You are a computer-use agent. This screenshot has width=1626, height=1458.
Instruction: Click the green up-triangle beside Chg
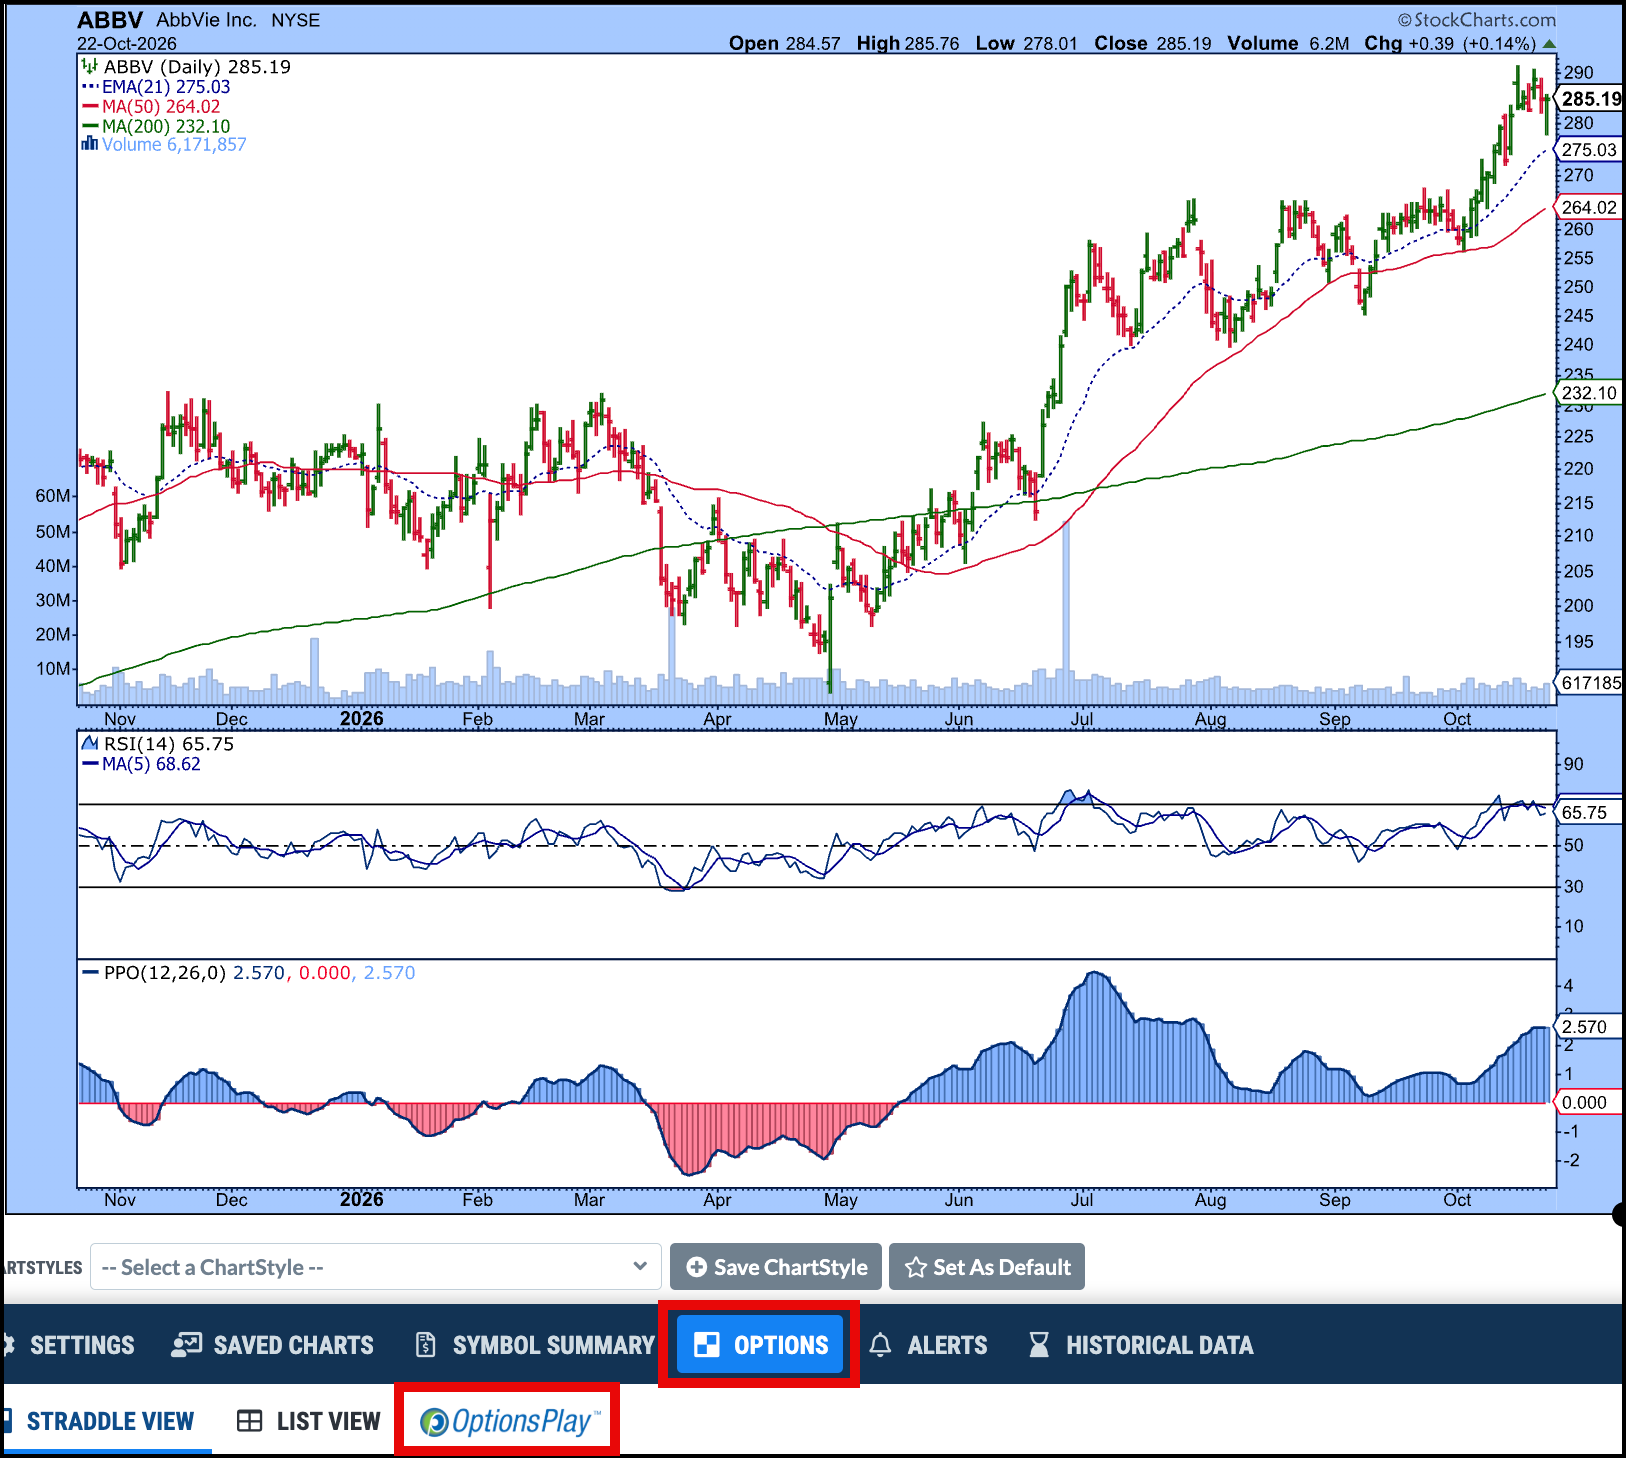[1549, 44]
